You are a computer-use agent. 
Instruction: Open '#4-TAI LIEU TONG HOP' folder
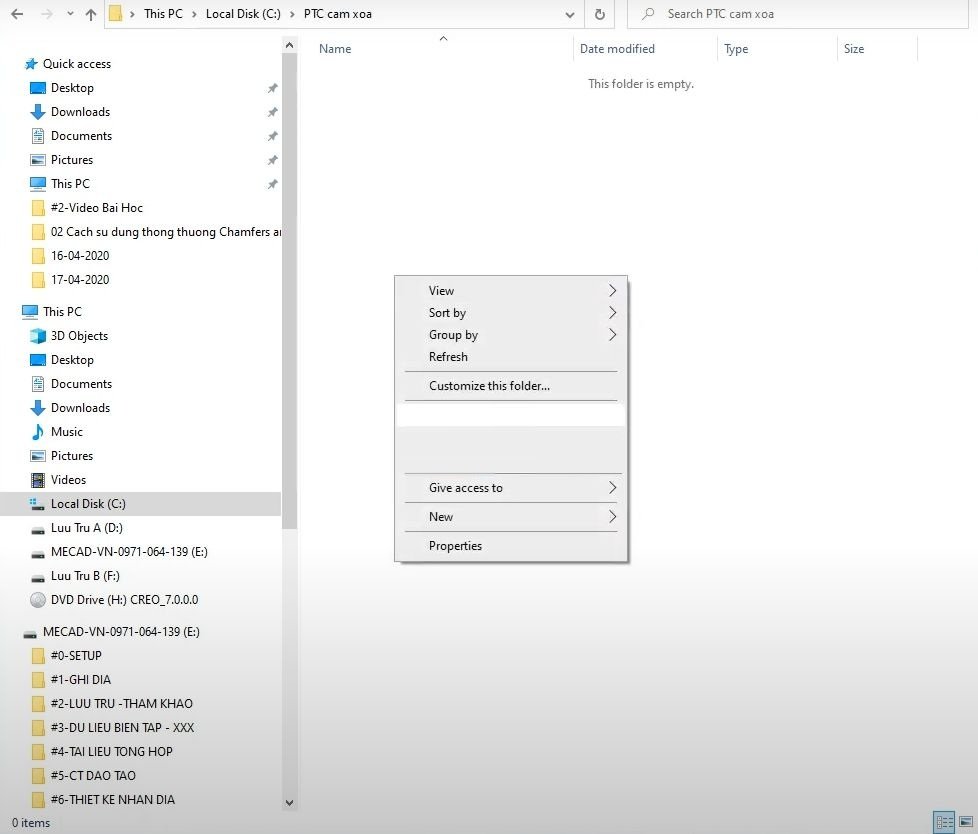[112, 752]
